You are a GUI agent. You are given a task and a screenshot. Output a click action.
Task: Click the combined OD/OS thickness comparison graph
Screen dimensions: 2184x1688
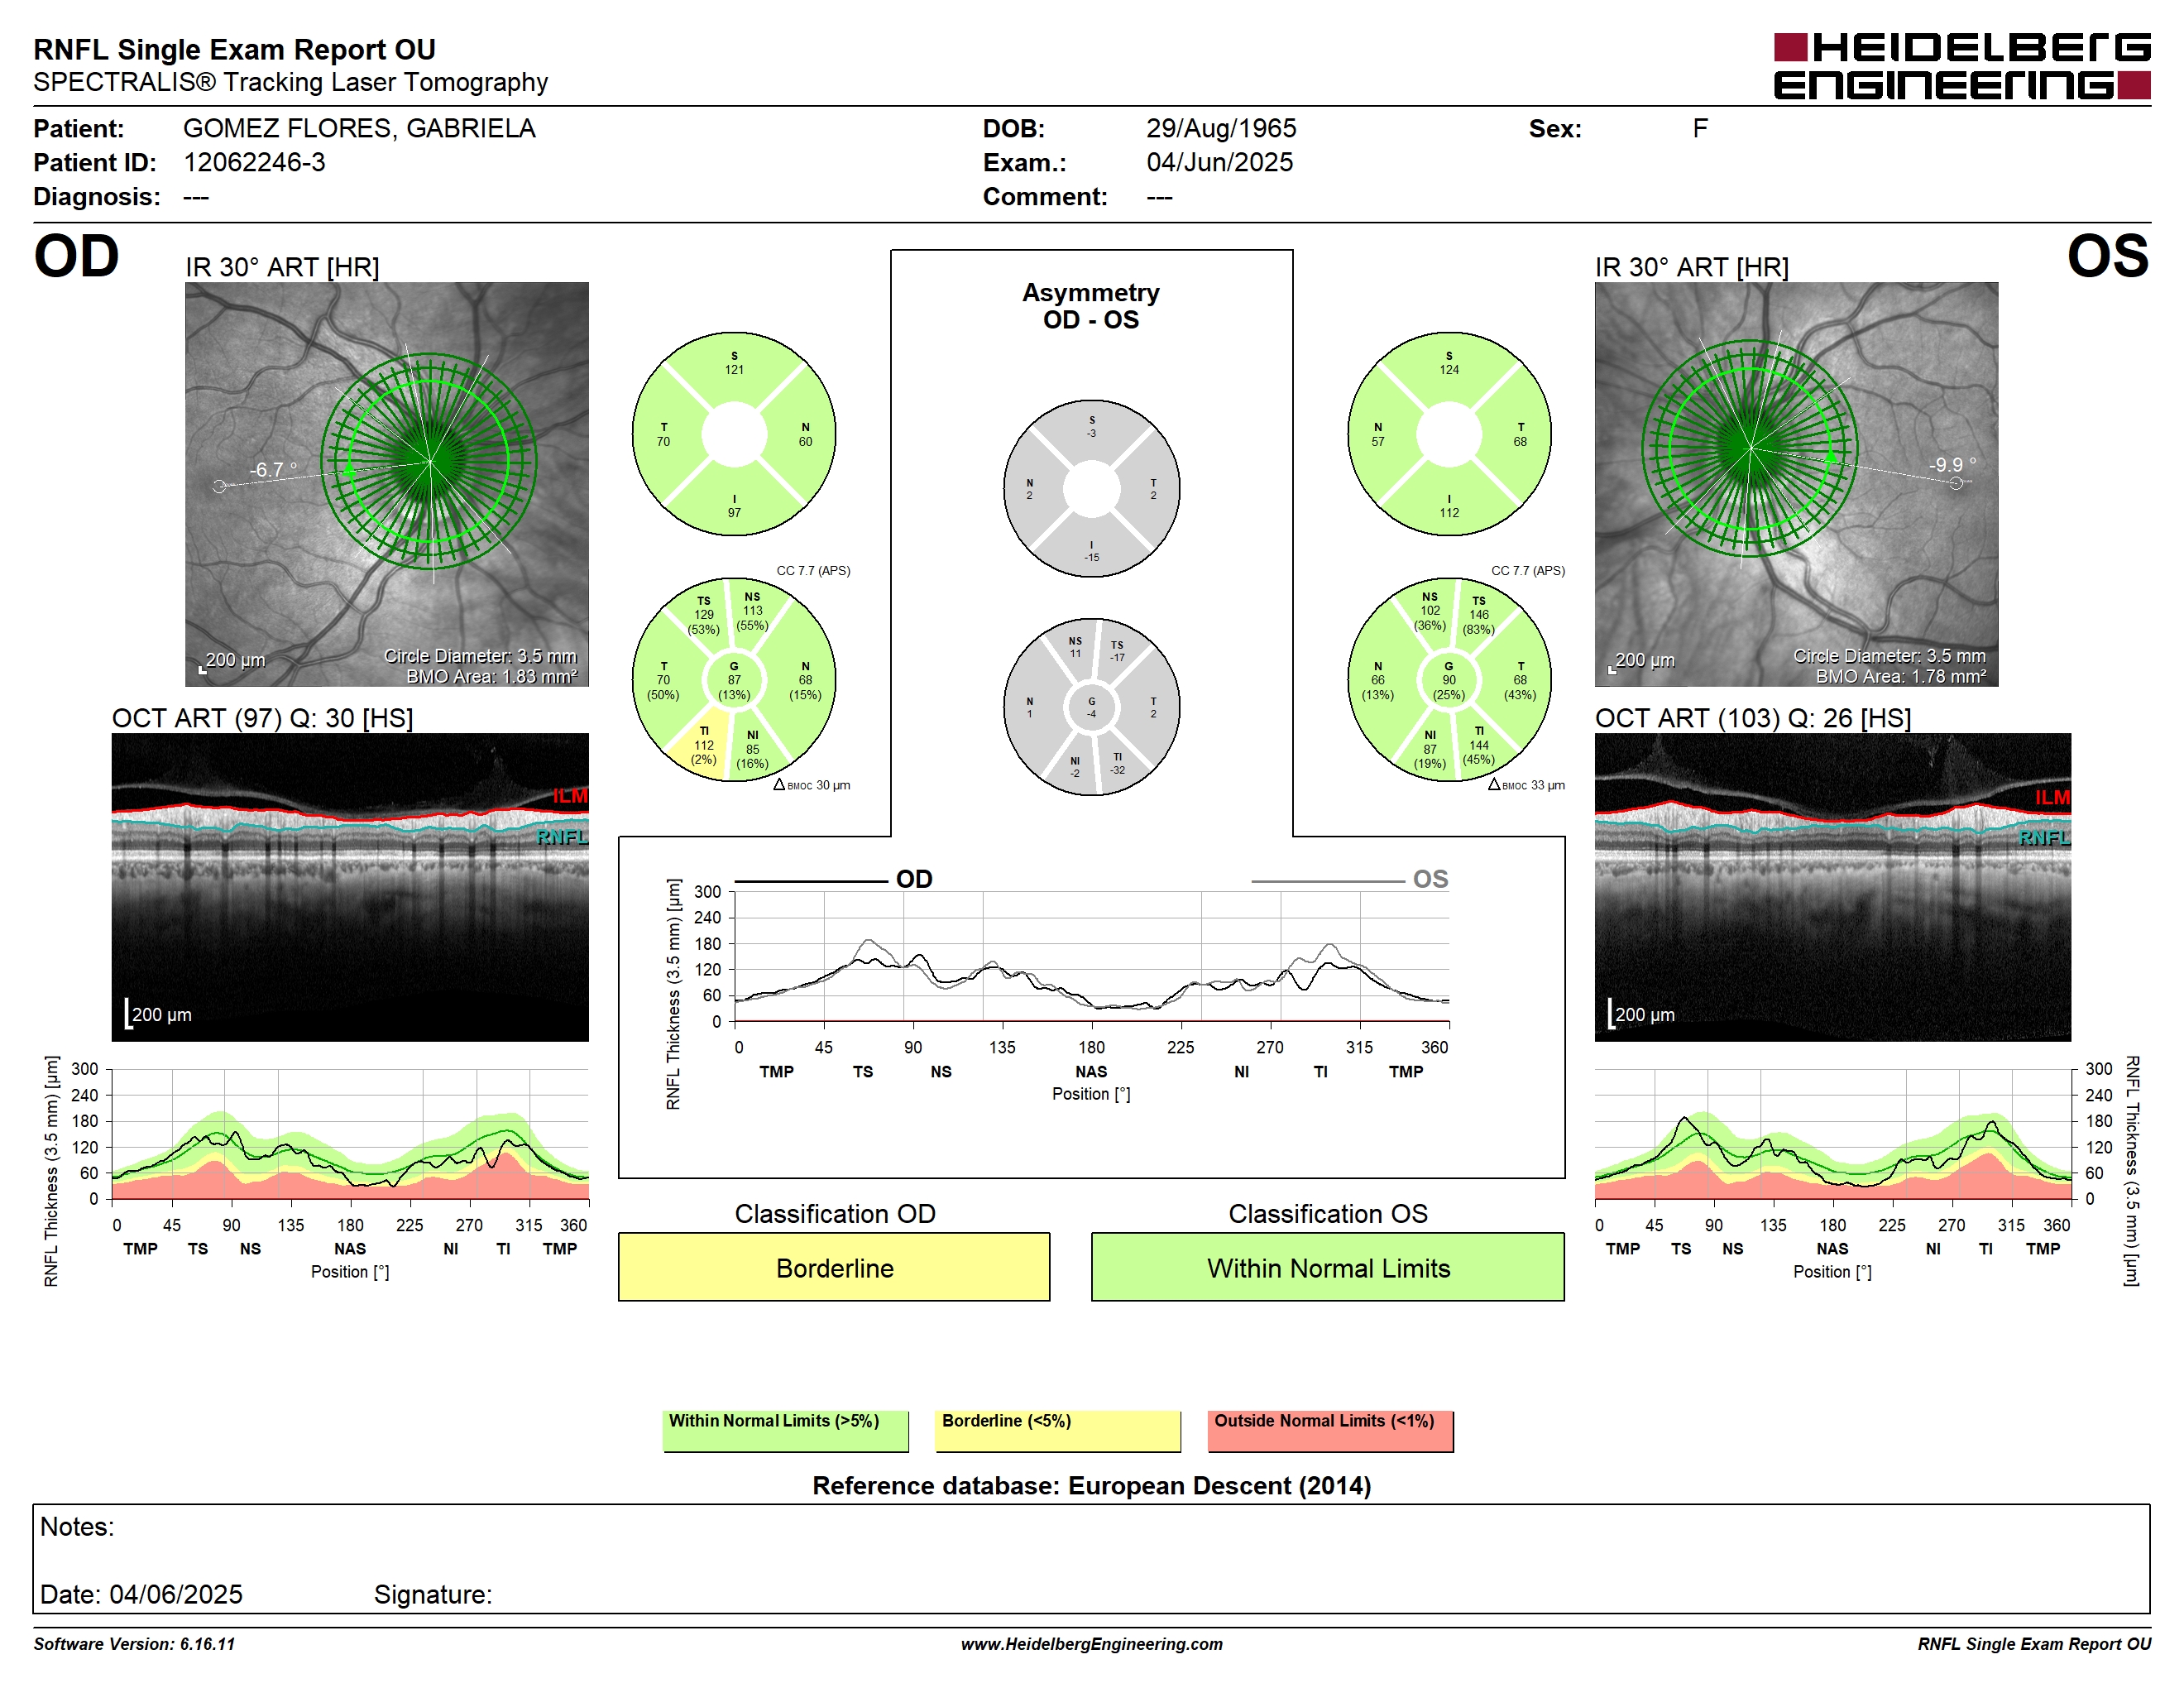[x=1092, y=957]
